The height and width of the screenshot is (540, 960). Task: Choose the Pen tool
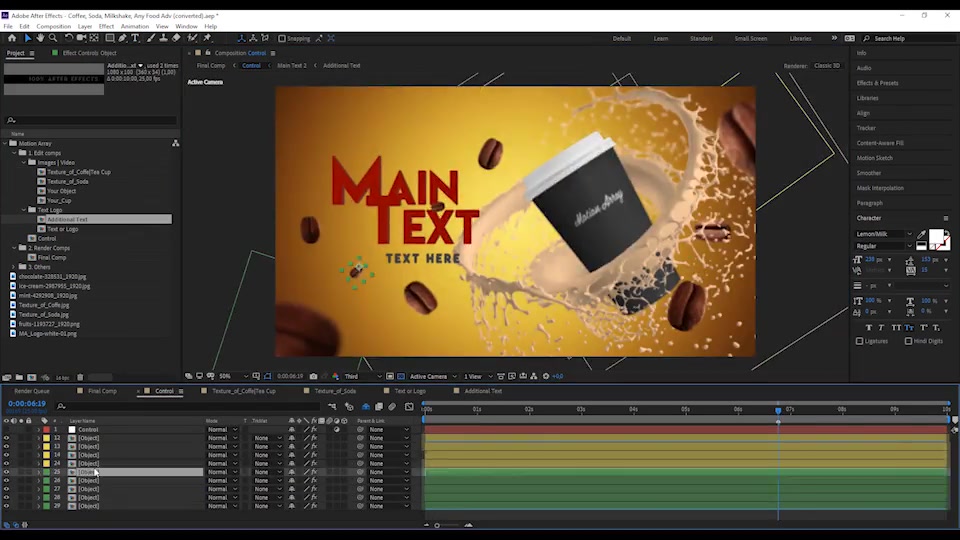click(122, 38)
